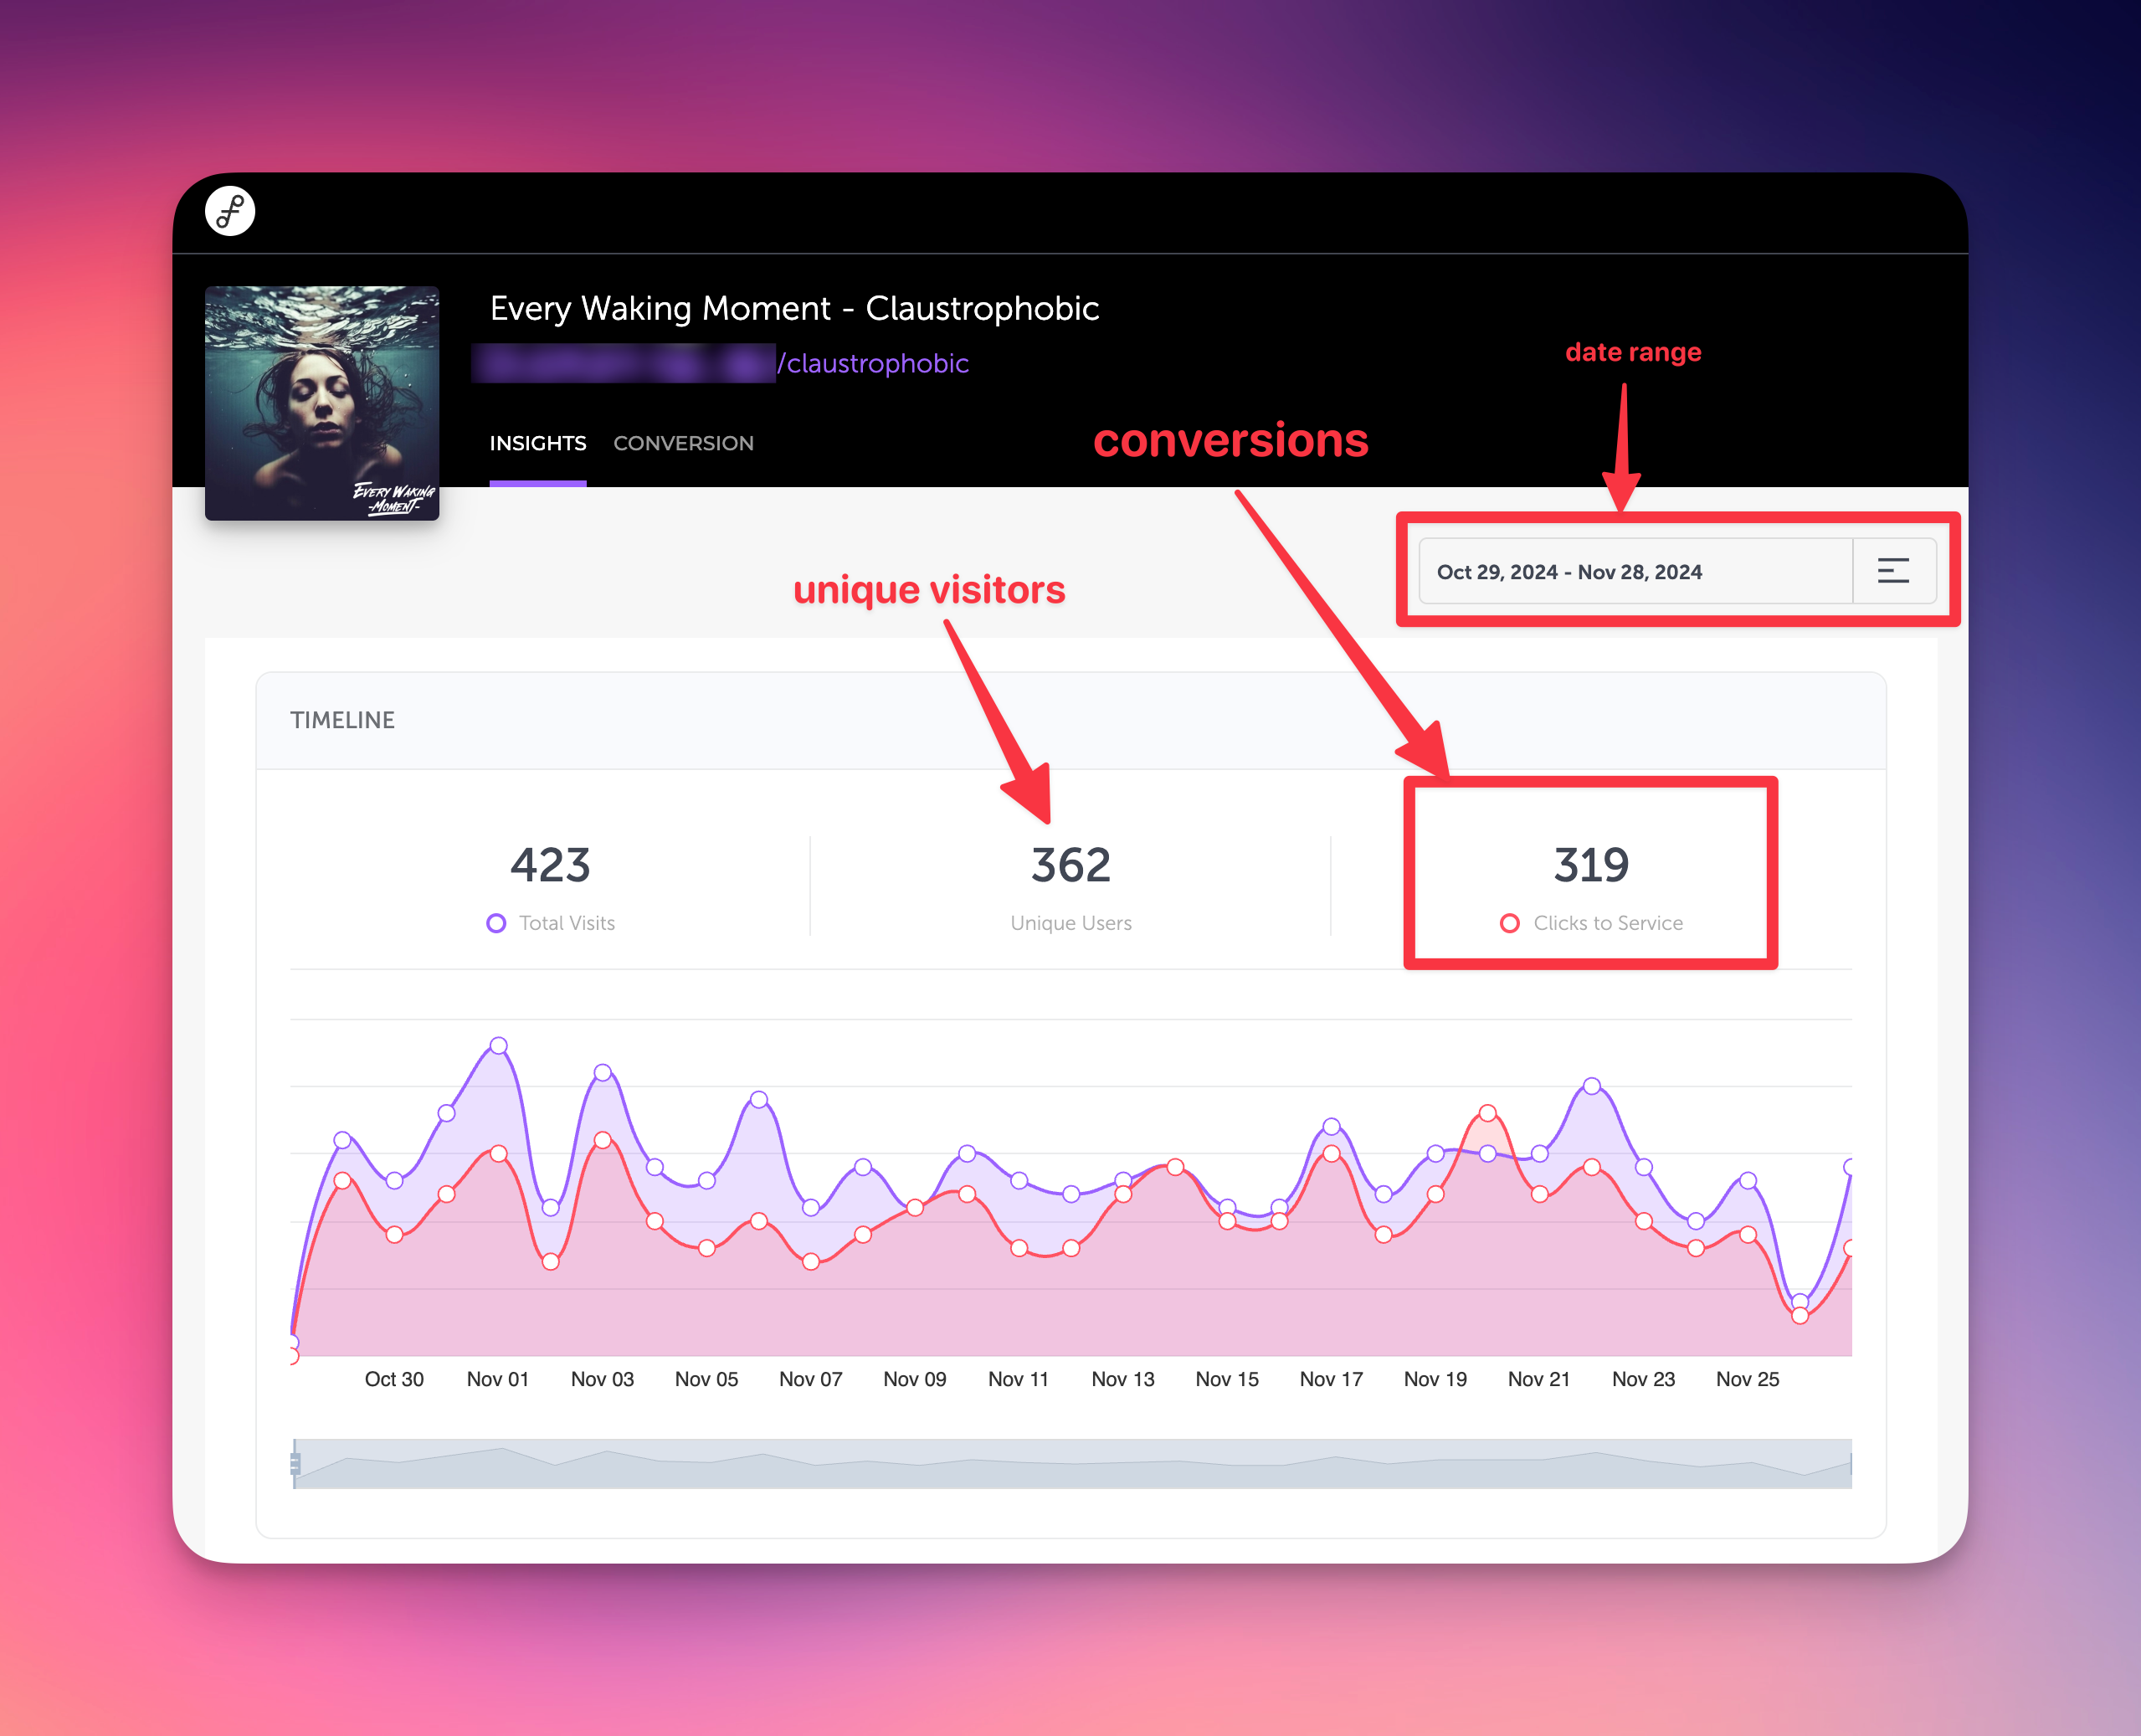The width and height of the screenshot is (2141, 1736).
Task: Select the INSIGHTS tab
Action: 535,443
